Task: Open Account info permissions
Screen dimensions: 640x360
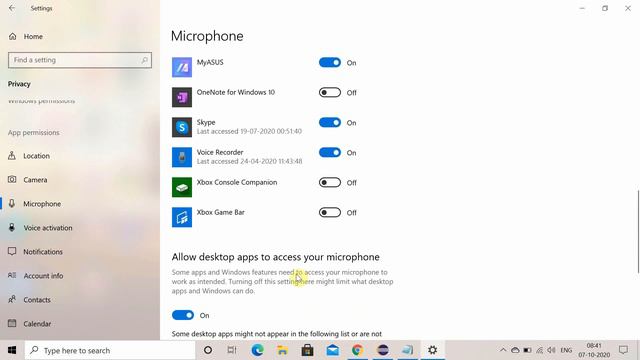Action: [x=43, y=276]
